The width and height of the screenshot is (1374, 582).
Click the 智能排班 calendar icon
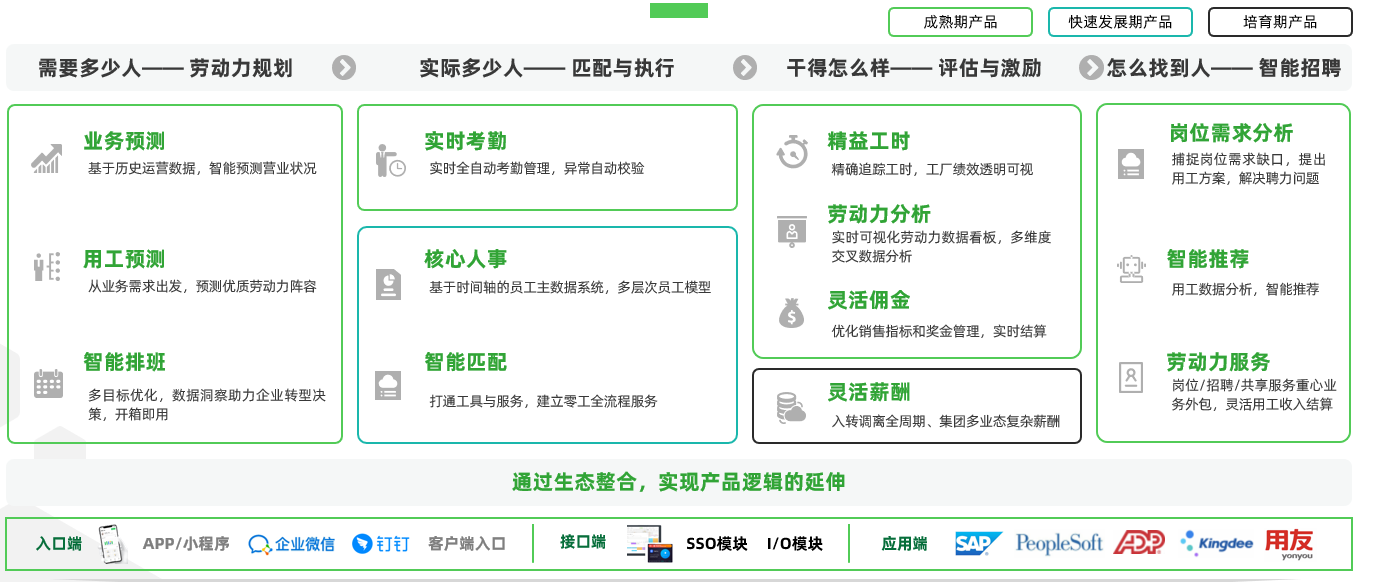[48, 384]
